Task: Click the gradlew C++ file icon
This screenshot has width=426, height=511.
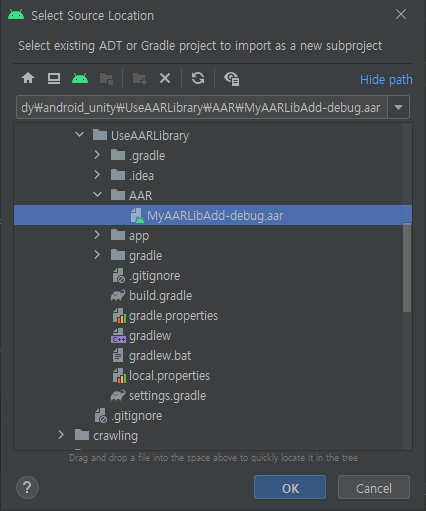Action: point(118,336)
